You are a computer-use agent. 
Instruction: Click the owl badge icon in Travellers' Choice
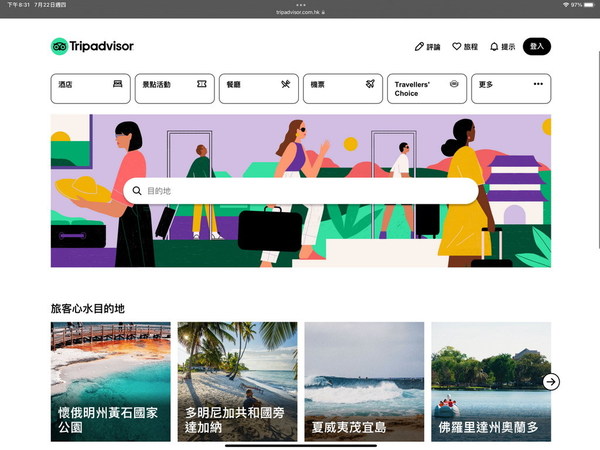[x=454, y=84]
